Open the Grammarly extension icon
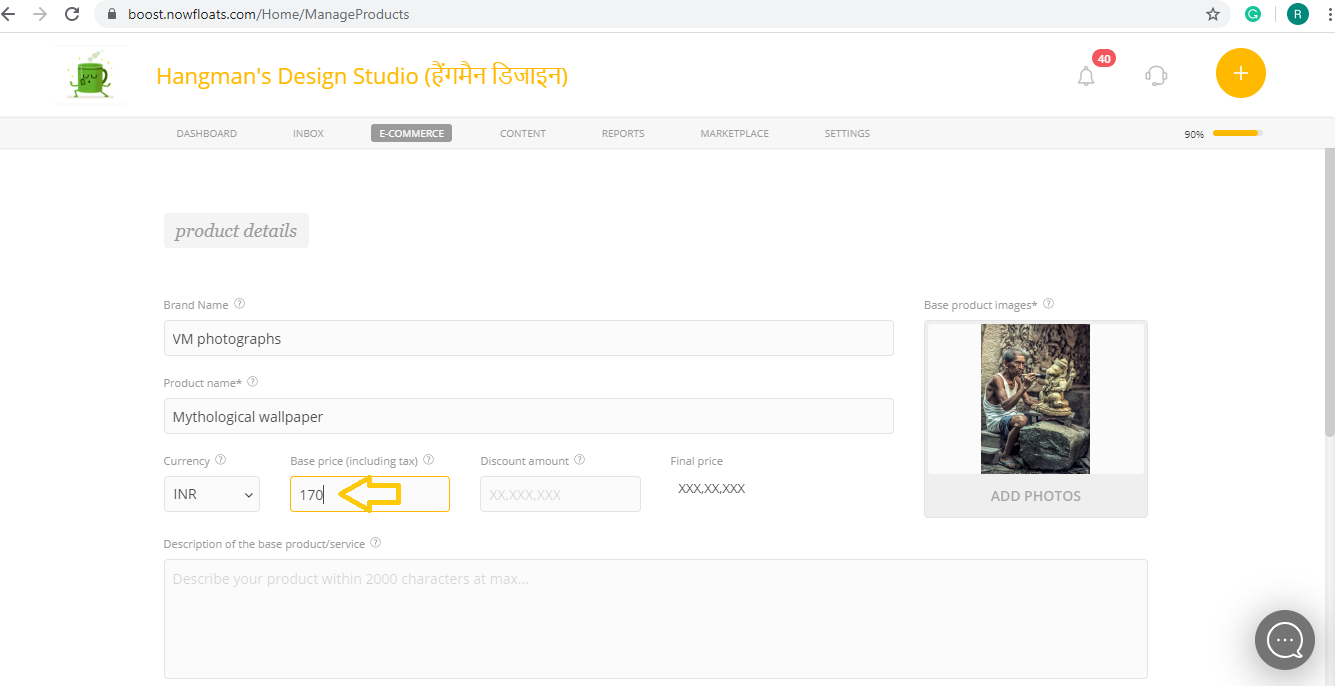Screen dimensions: 1335x686 tap(1253, 14)
